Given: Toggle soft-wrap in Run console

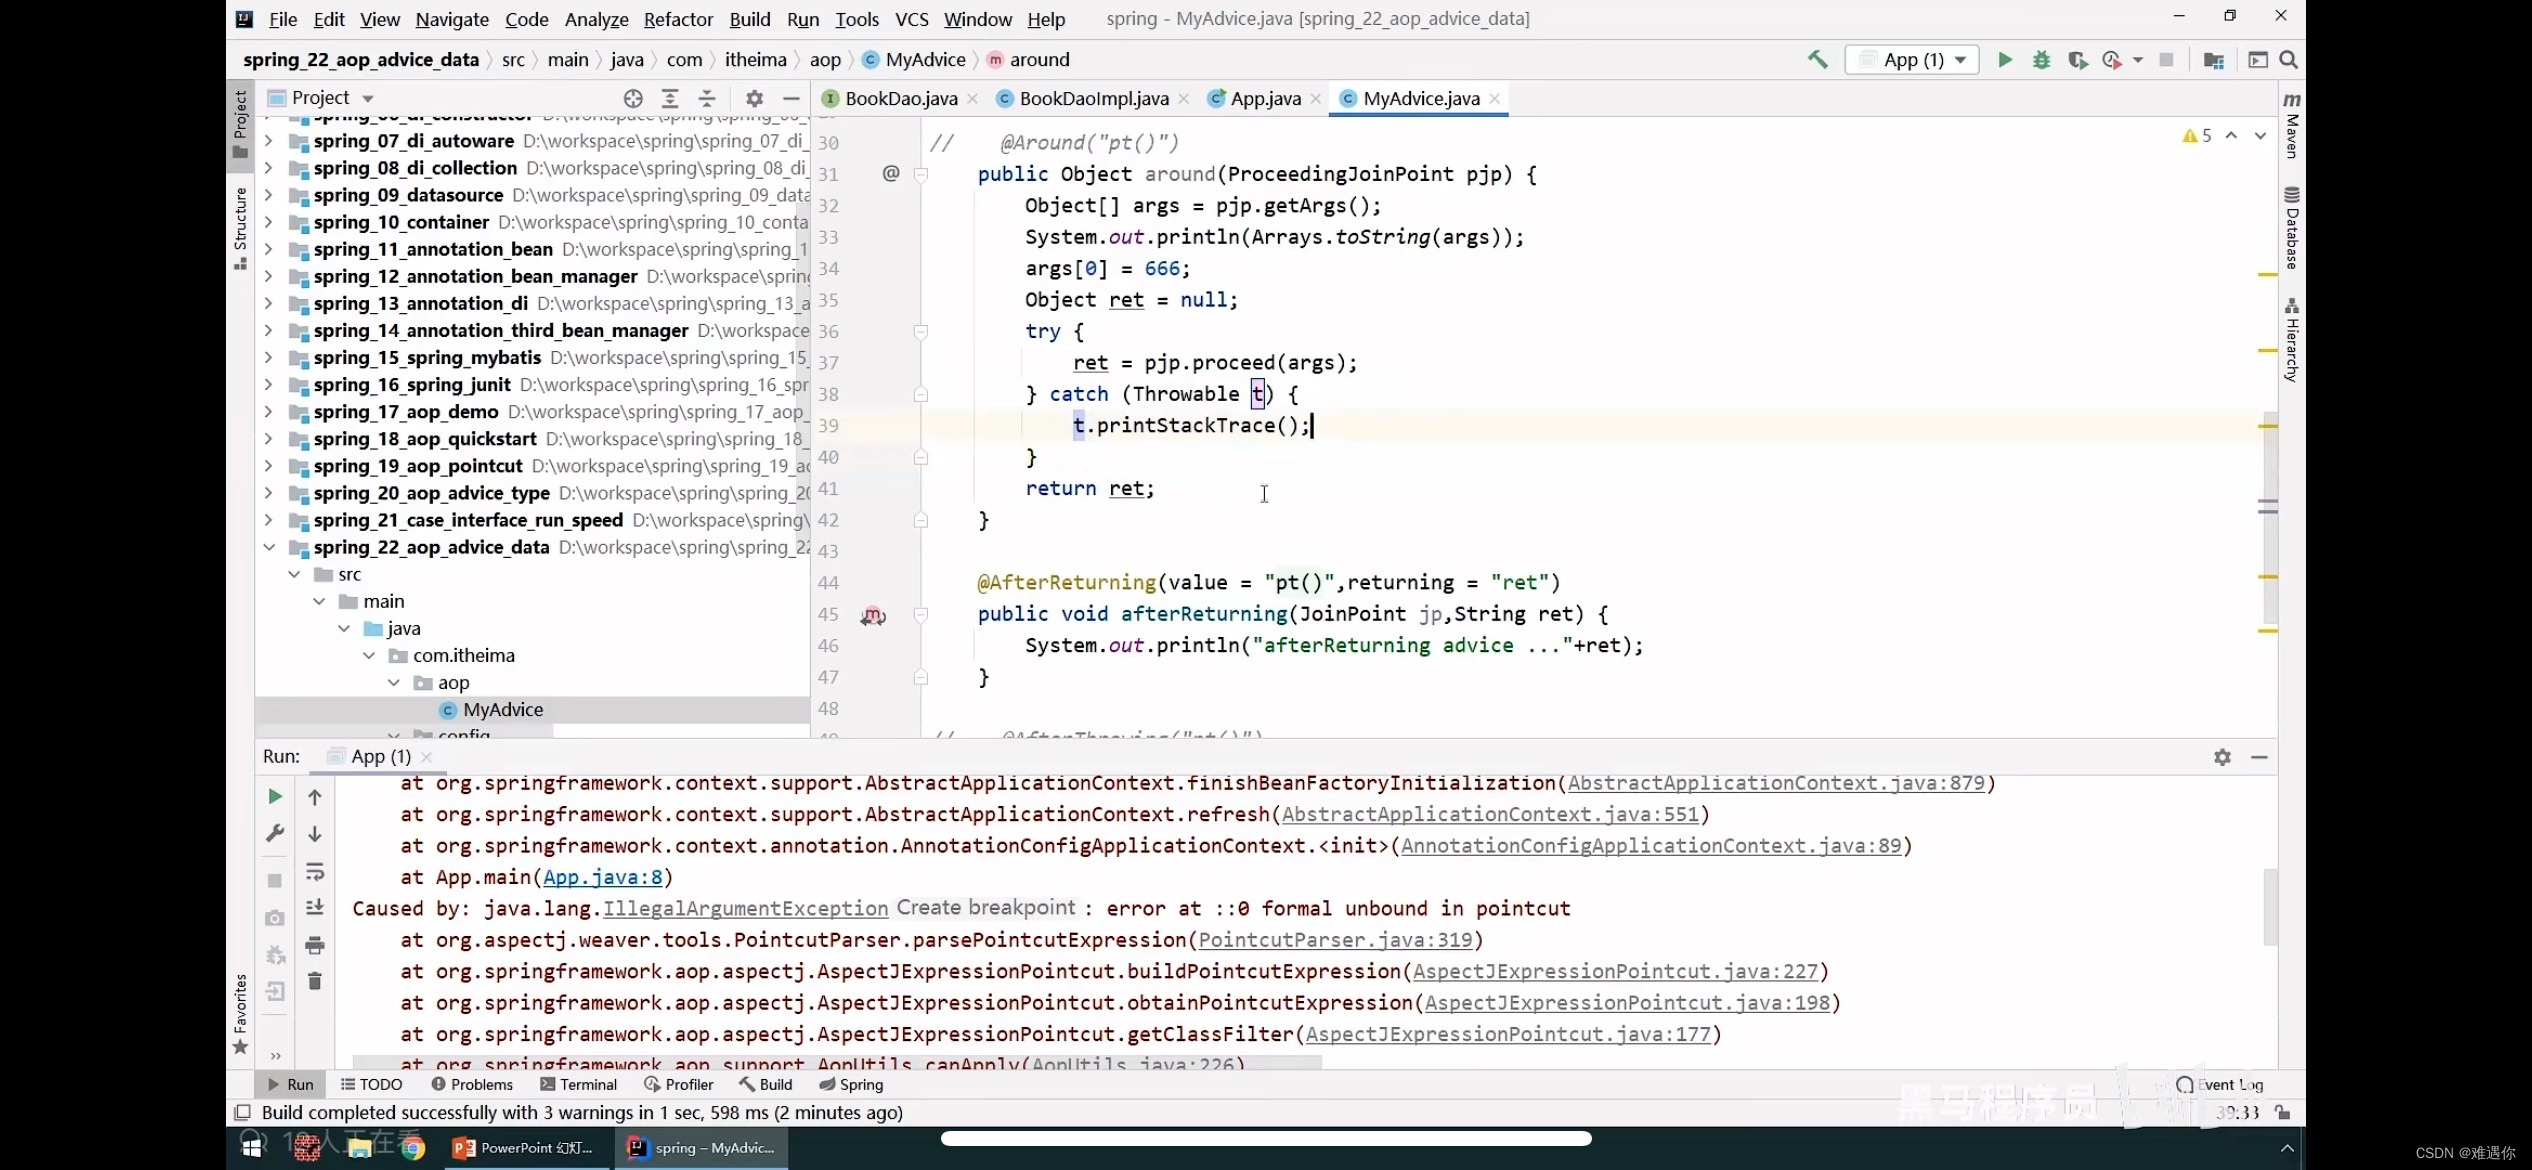Looking at the screenshot, I should (315, 871).
